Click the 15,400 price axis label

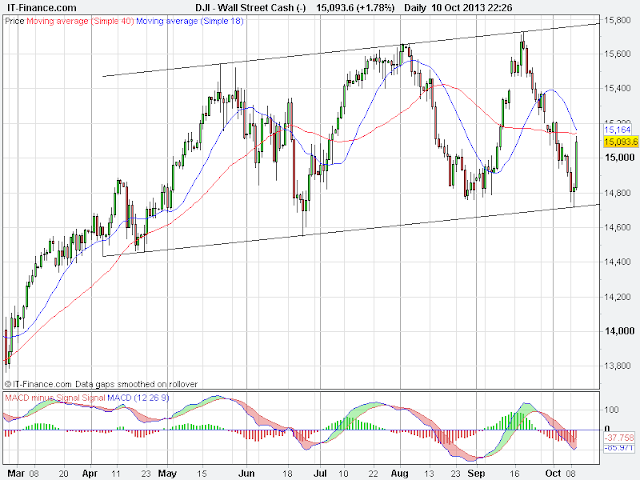(x=618, y=89)
